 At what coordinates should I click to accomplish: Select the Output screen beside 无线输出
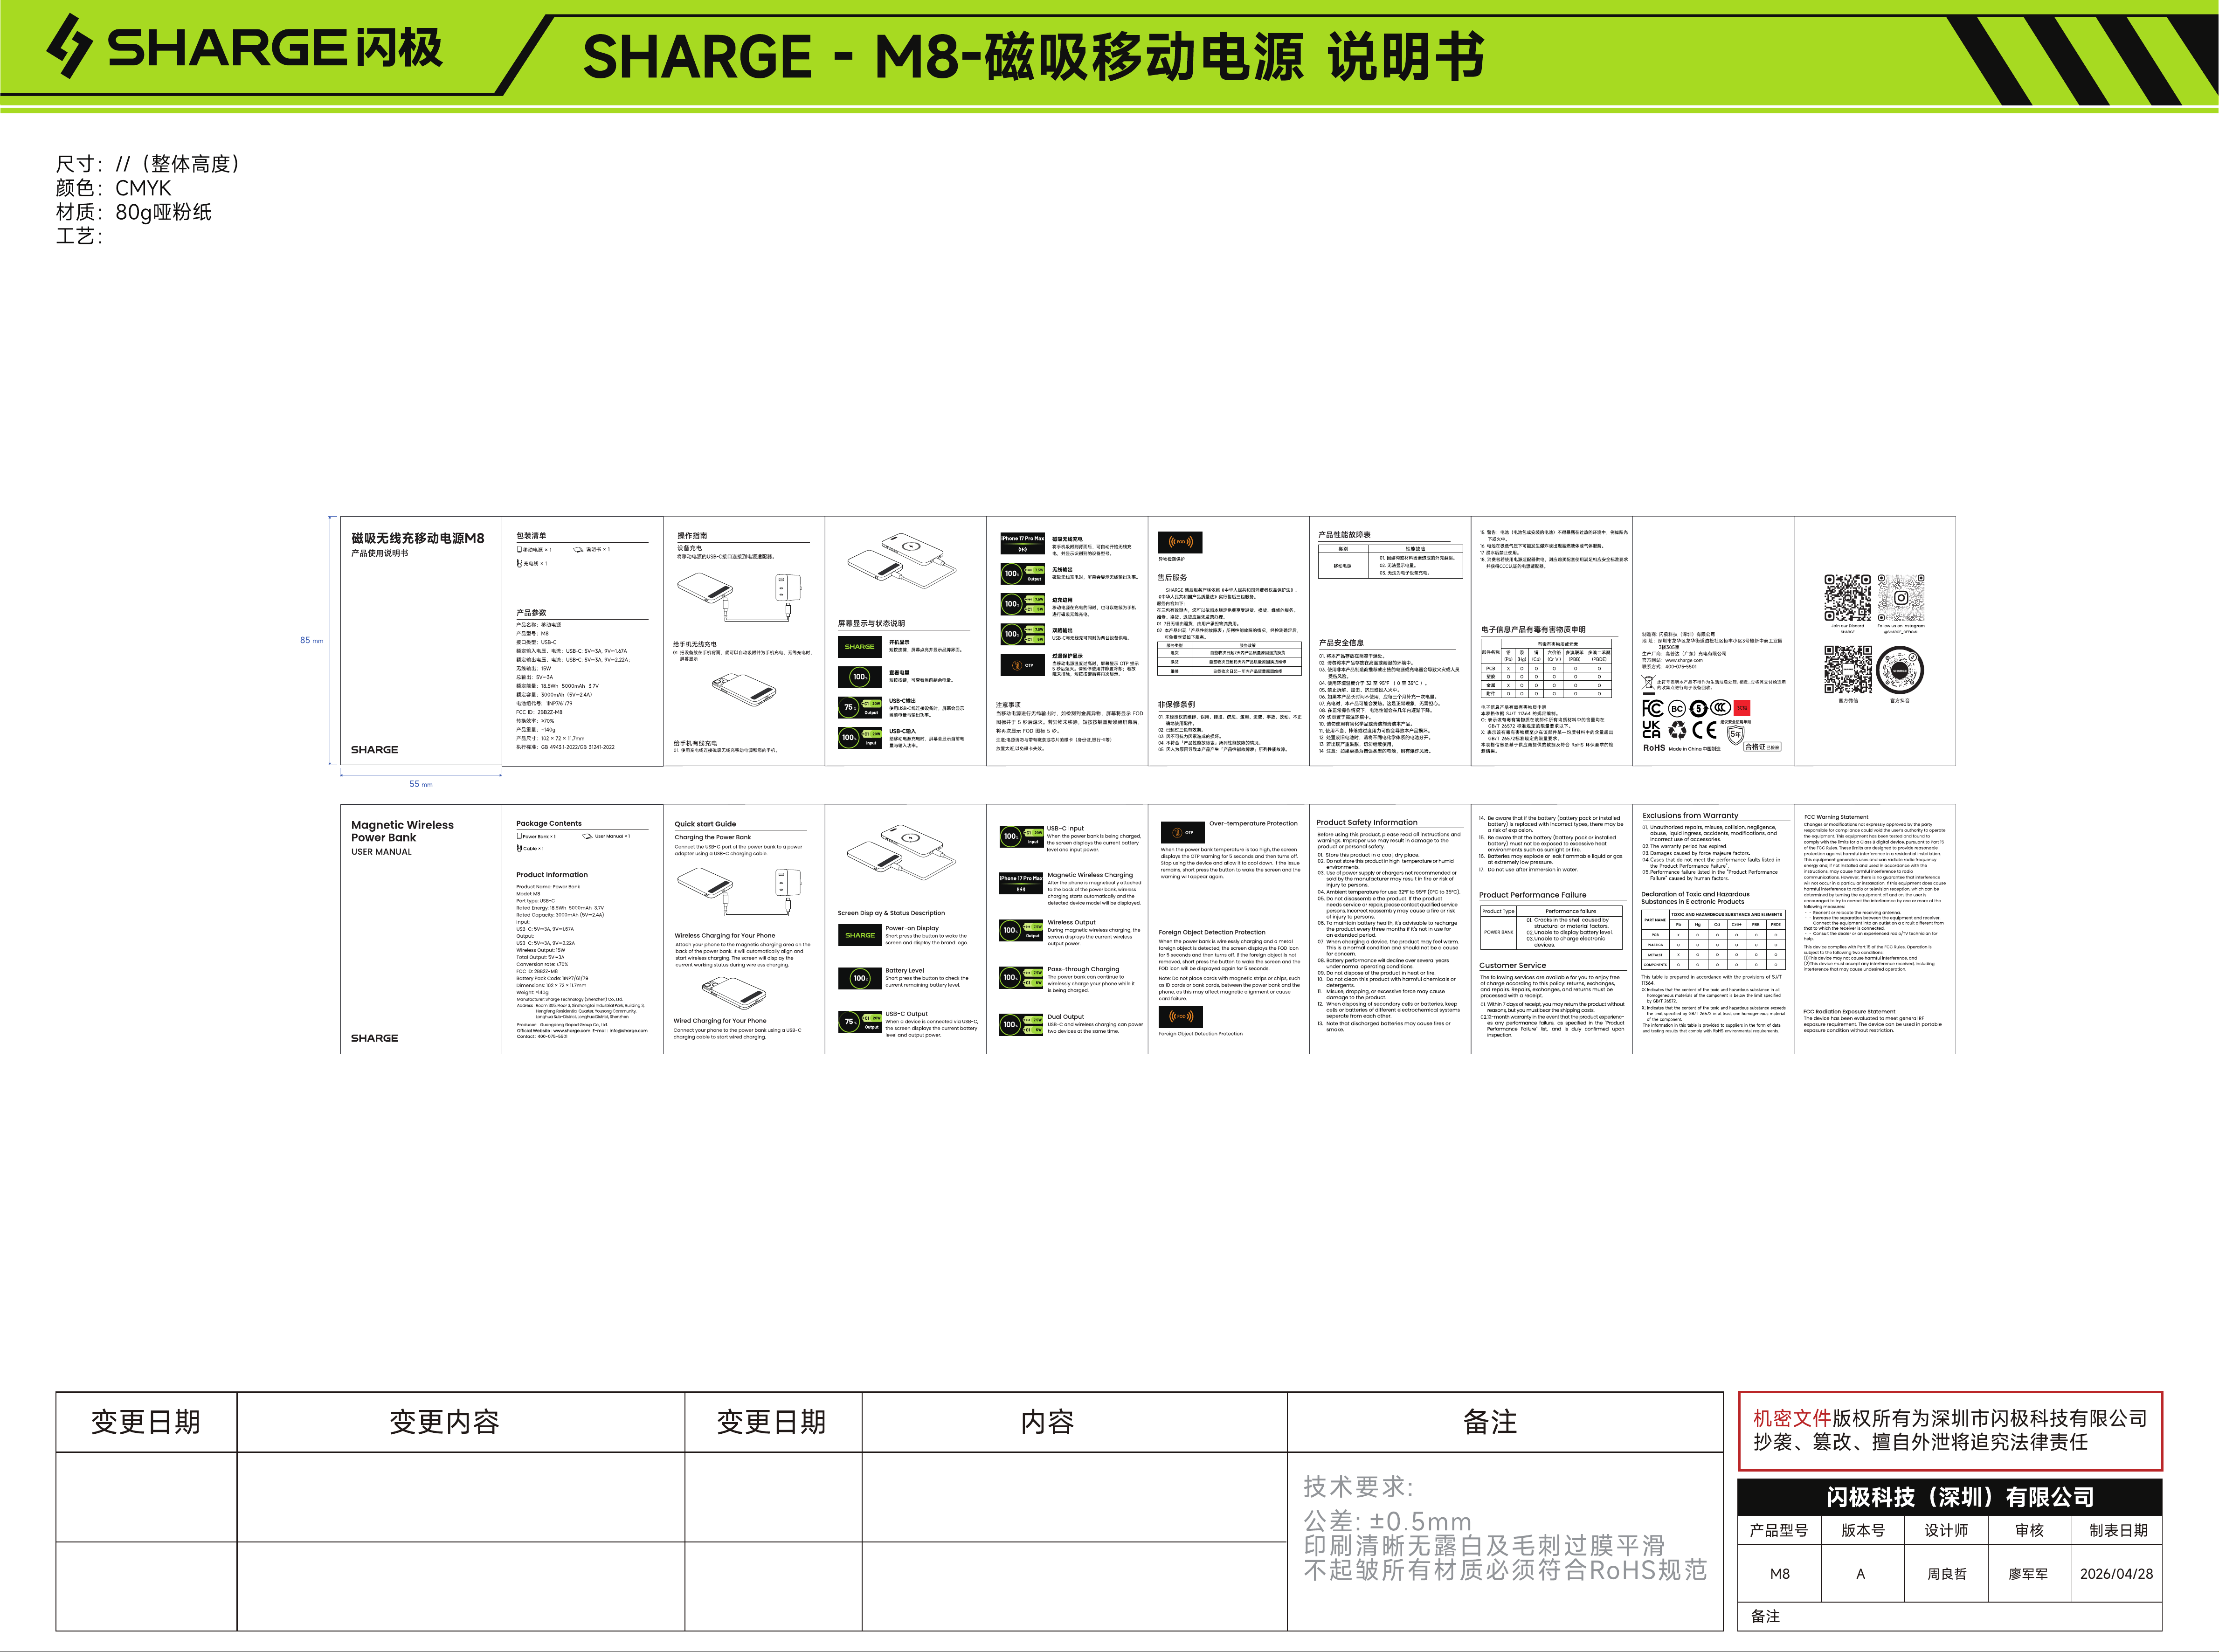[1022, 574]
